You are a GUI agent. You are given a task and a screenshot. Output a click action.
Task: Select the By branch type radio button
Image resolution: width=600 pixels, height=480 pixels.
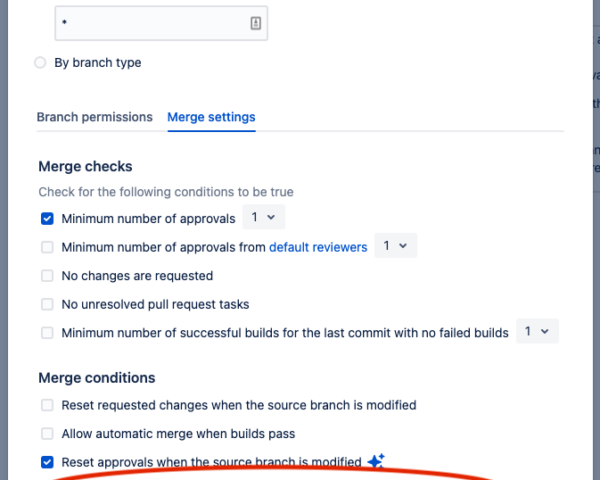40,62
